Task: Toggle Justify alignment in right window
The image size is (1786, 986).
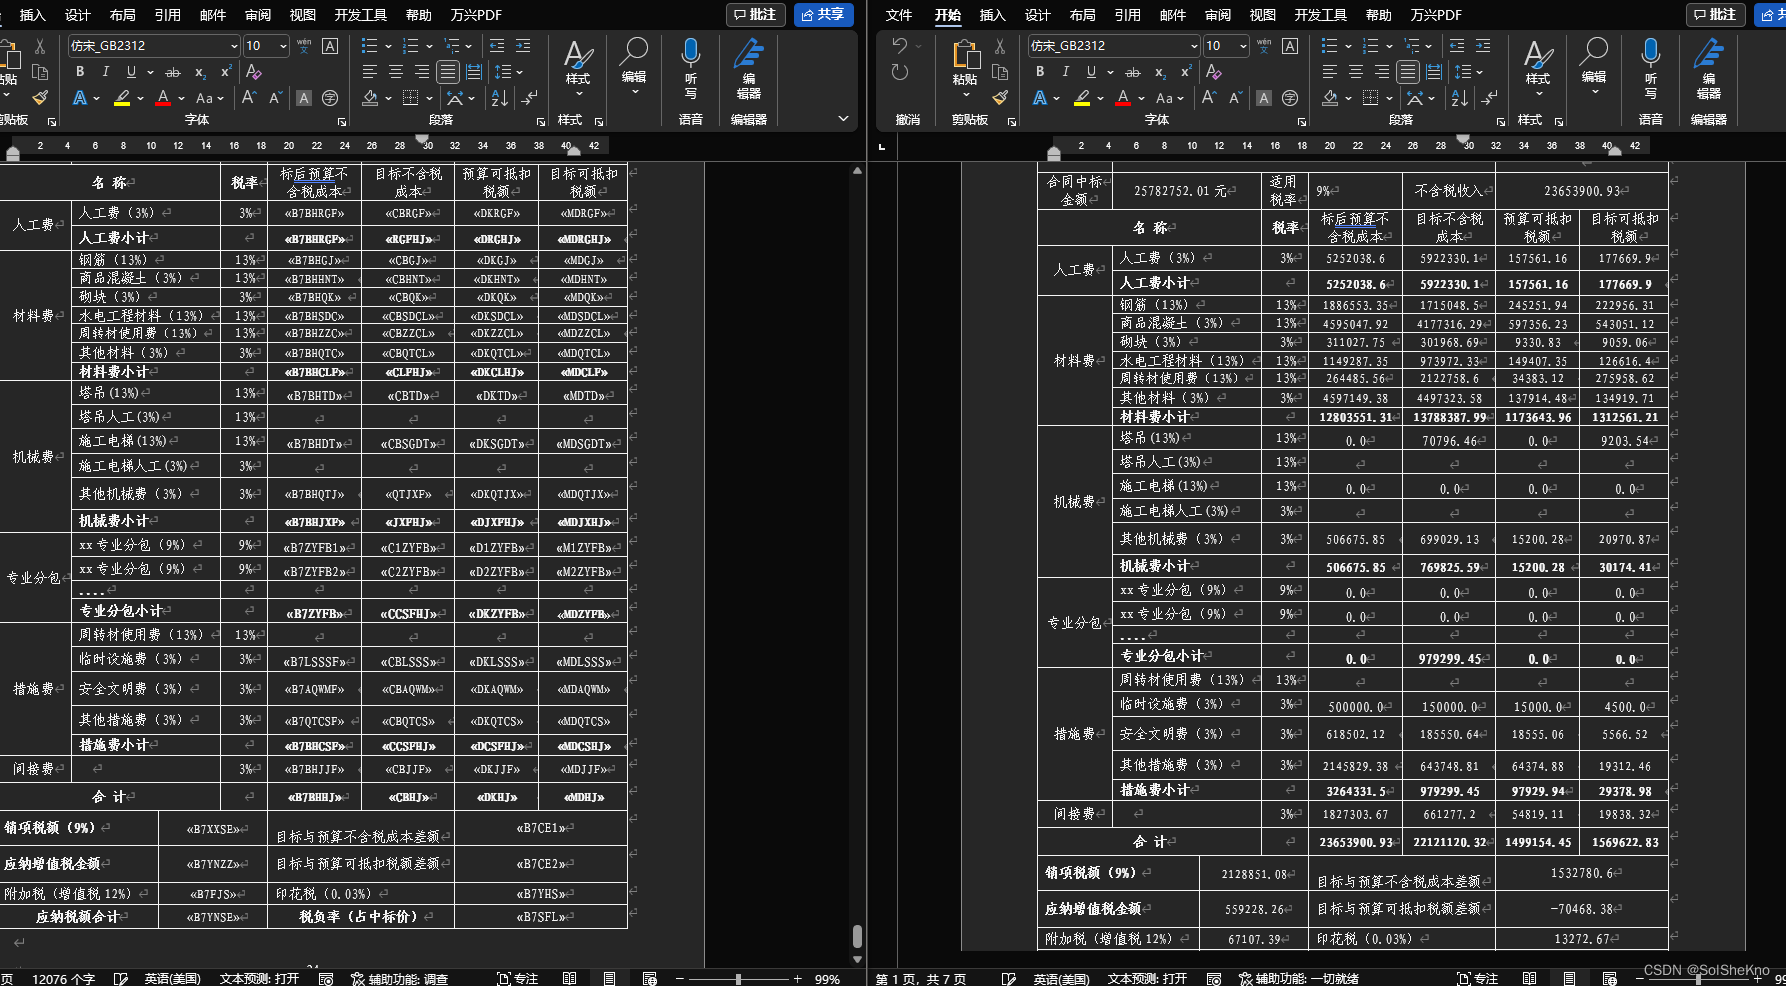Action: (x=1408, y=72)
